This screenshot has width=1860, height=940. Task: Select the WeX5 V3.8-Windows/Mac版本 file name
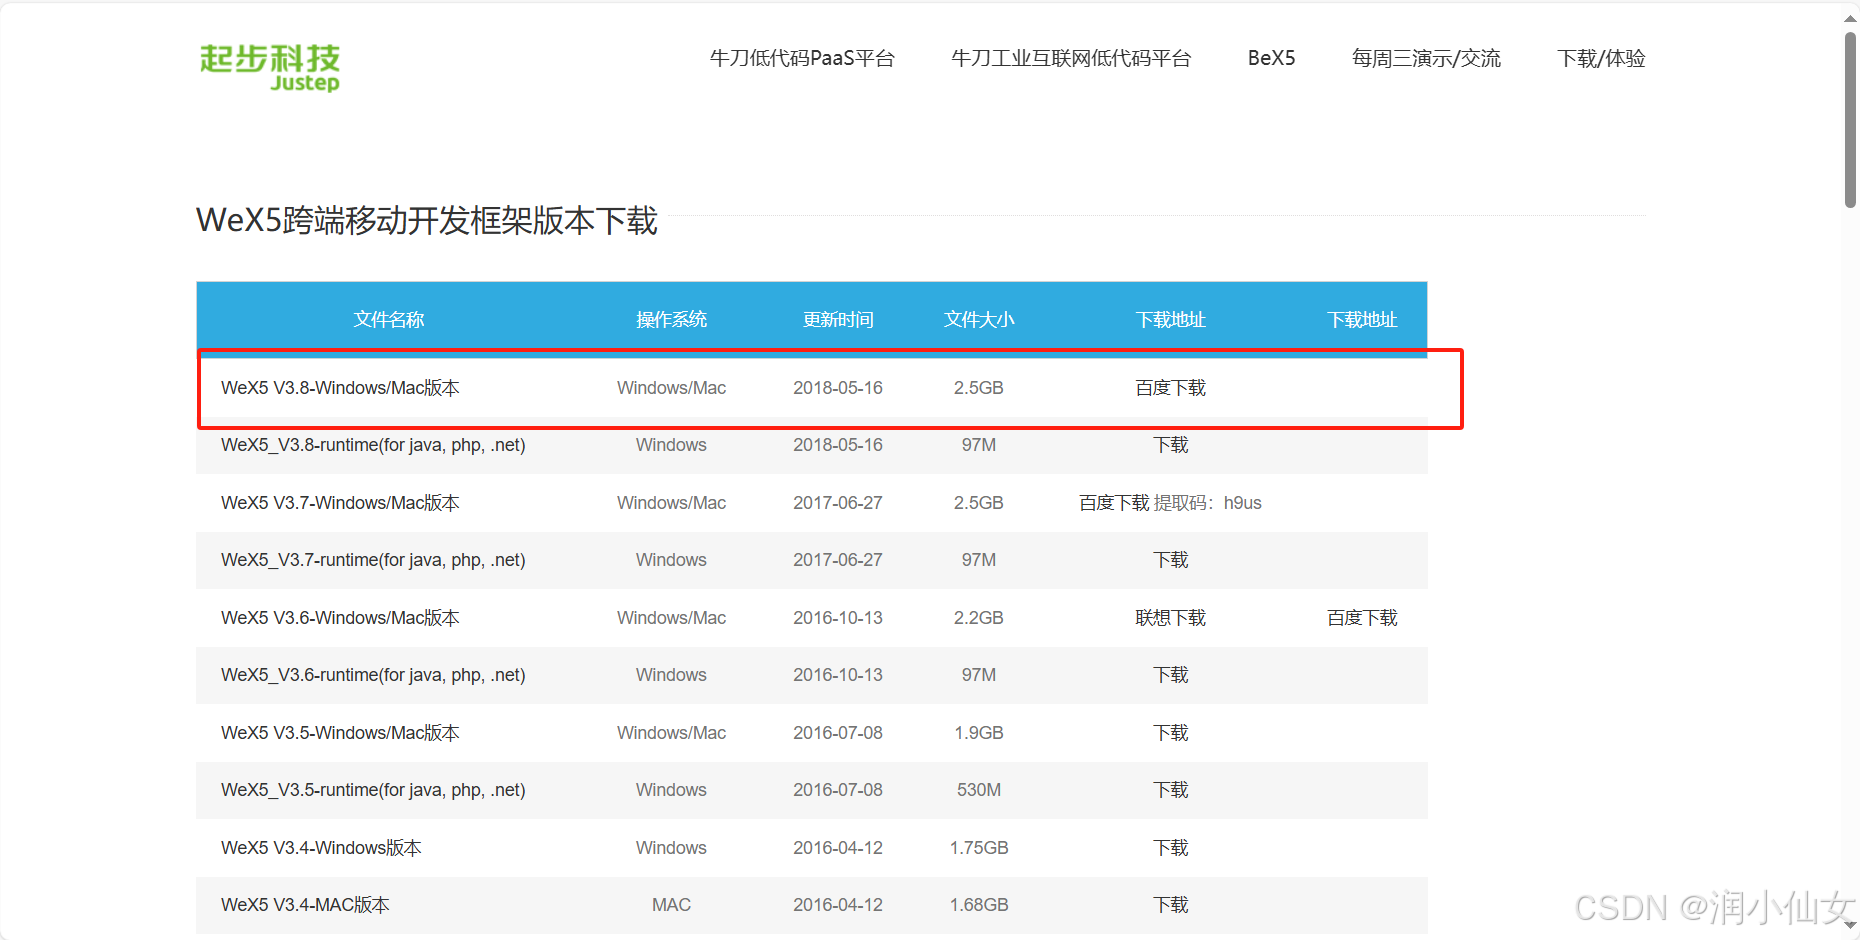(340, 388)
